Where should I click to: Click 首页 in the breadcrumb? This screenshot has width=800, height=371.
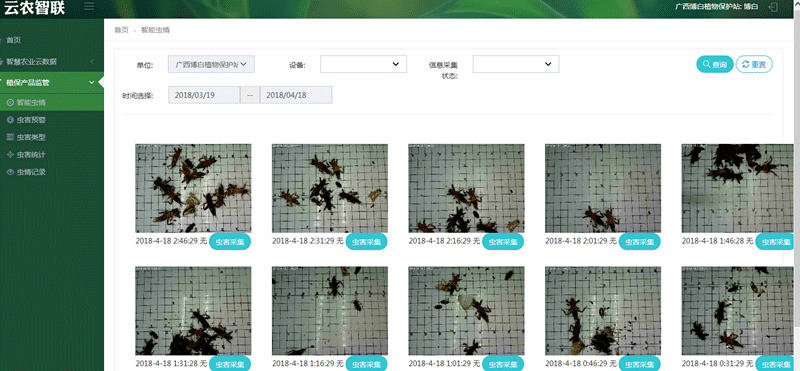point(121,30)
